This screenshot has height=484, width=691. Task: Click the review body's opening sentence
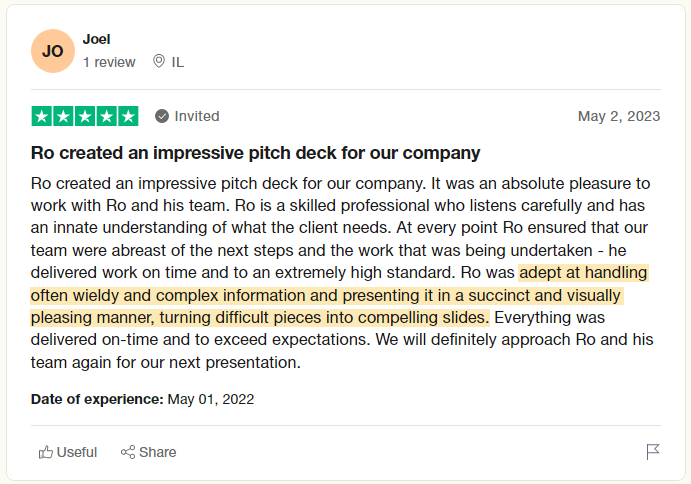pos(228,184)
